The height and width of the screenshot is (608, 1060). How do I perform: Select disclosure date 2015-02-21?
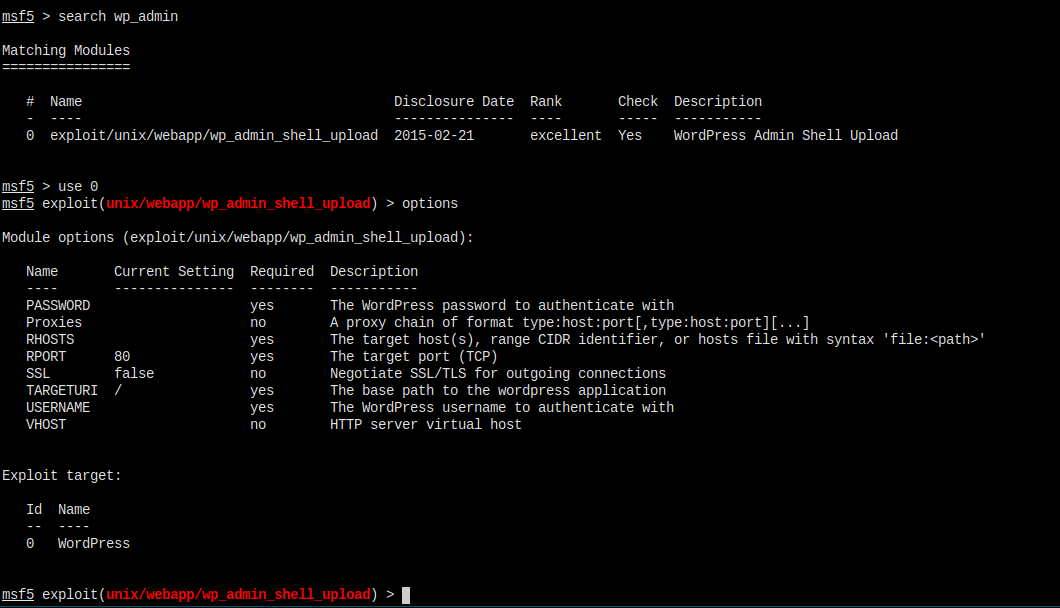(434, 135)
